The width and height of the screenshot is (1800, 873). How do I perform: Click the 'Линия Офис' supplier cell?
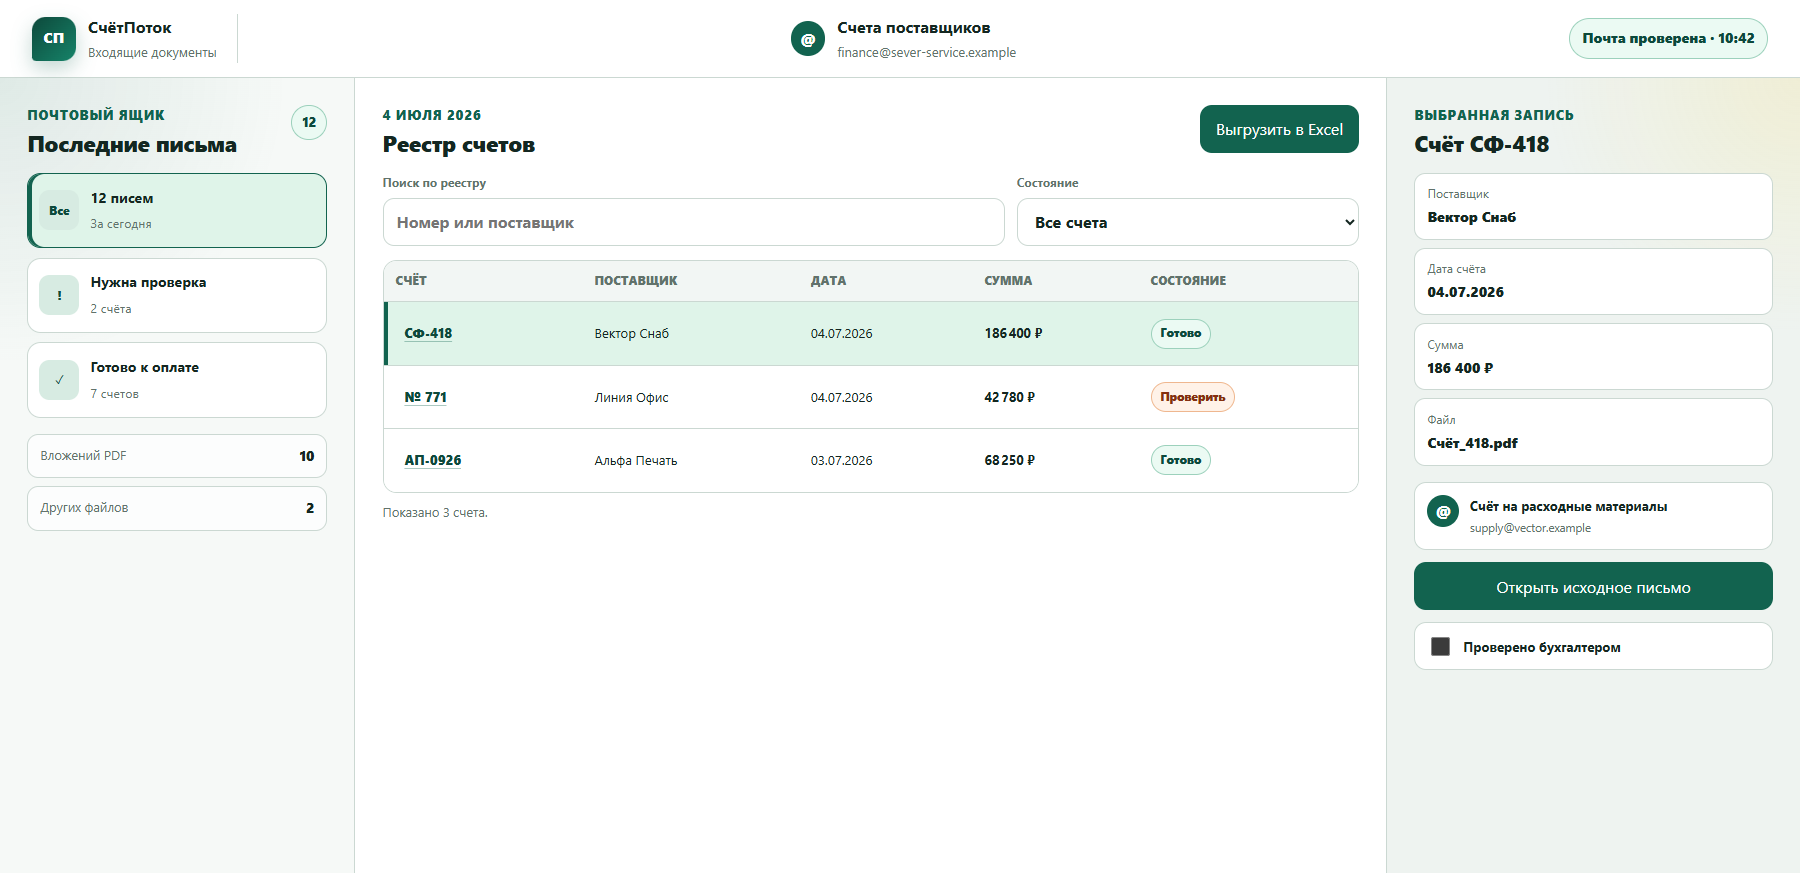coord(631,397)
